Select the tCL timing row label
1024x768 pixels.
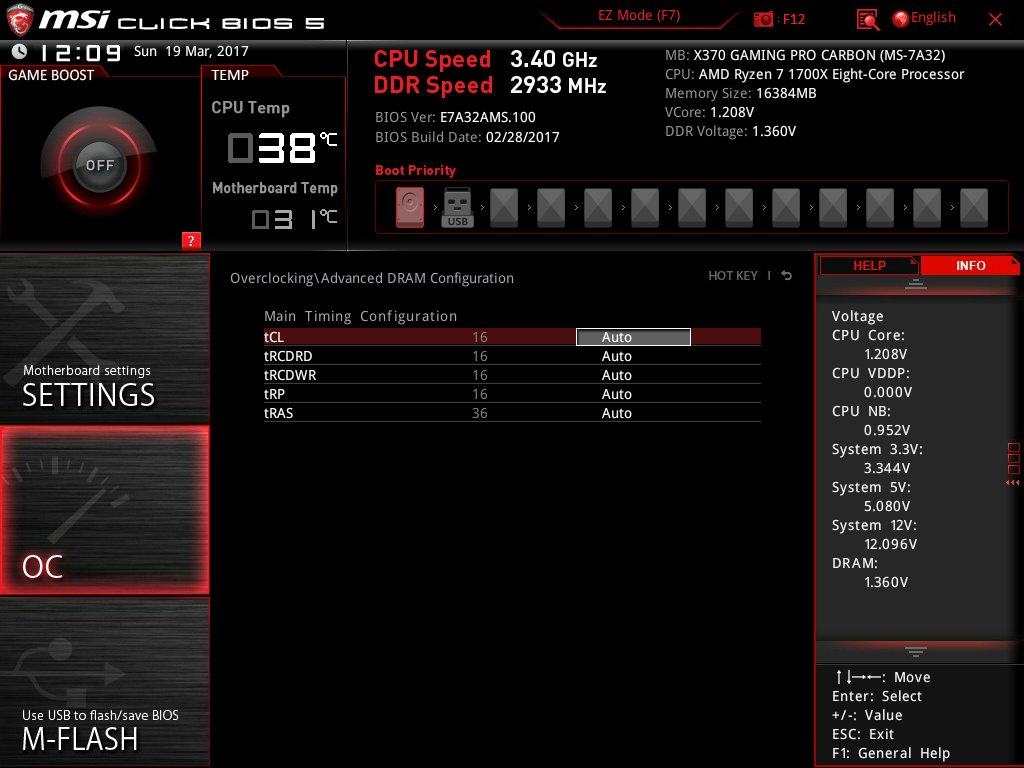(274, 337)
